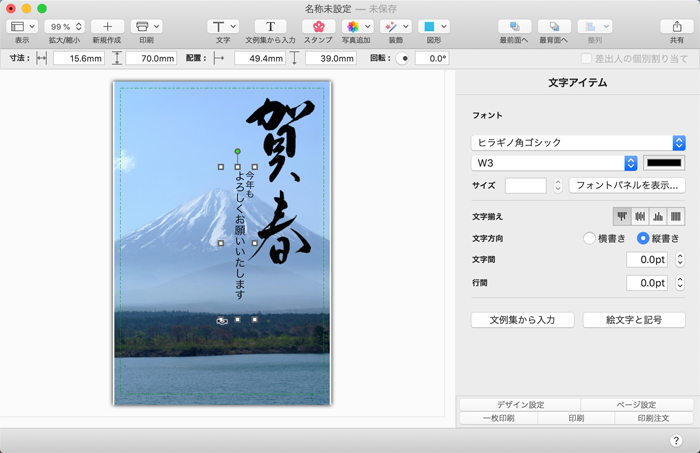The width and height of the screenshot is (700, 453).
Task: Bring object to front with 最前面へ
Action: pyautogui.click(x=514, y=26)
